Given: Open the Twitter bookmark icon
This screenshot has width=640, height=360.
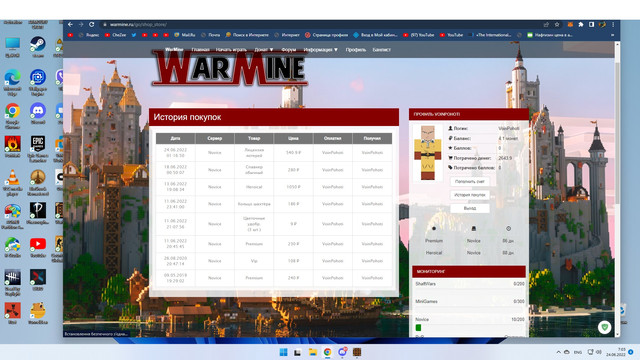Looking at the screenshot, I should pos(133,35).
